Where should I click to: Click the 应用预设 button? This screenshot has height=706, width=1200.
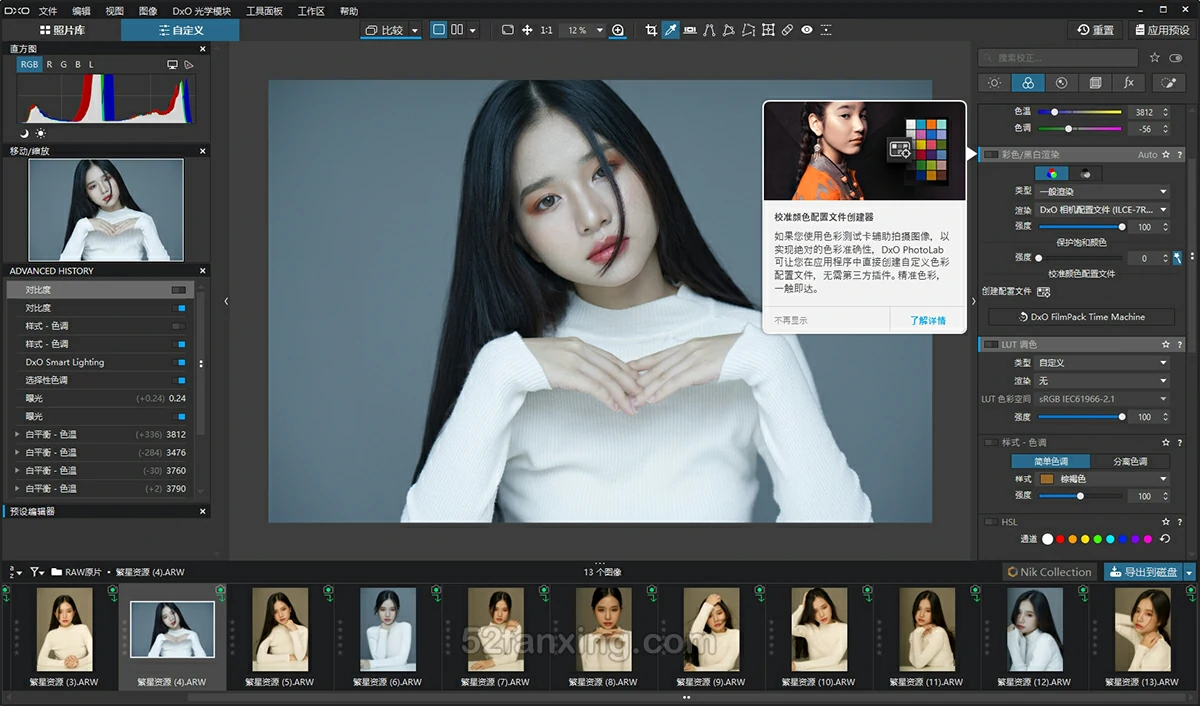(1161, 30)
